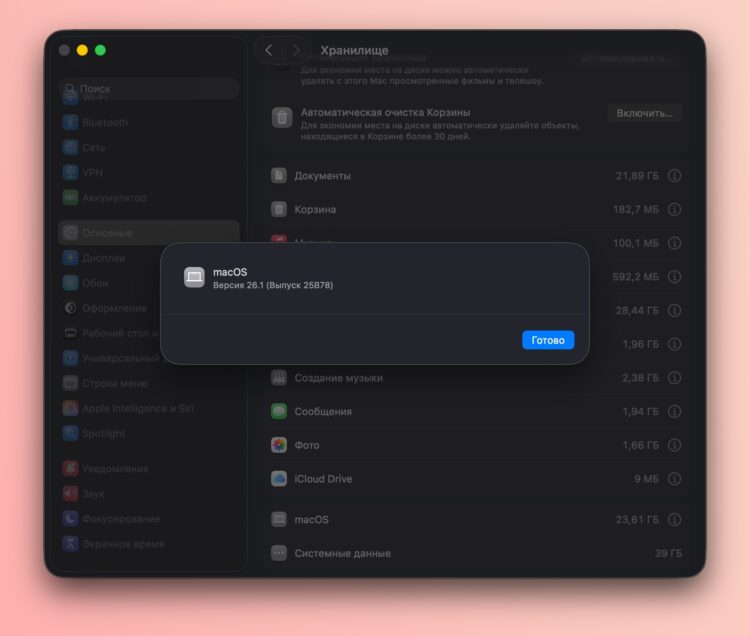This screenshot has height=636, width=750.
Task: Click the Оформление sidebar icon
Action: click(70, 308)
